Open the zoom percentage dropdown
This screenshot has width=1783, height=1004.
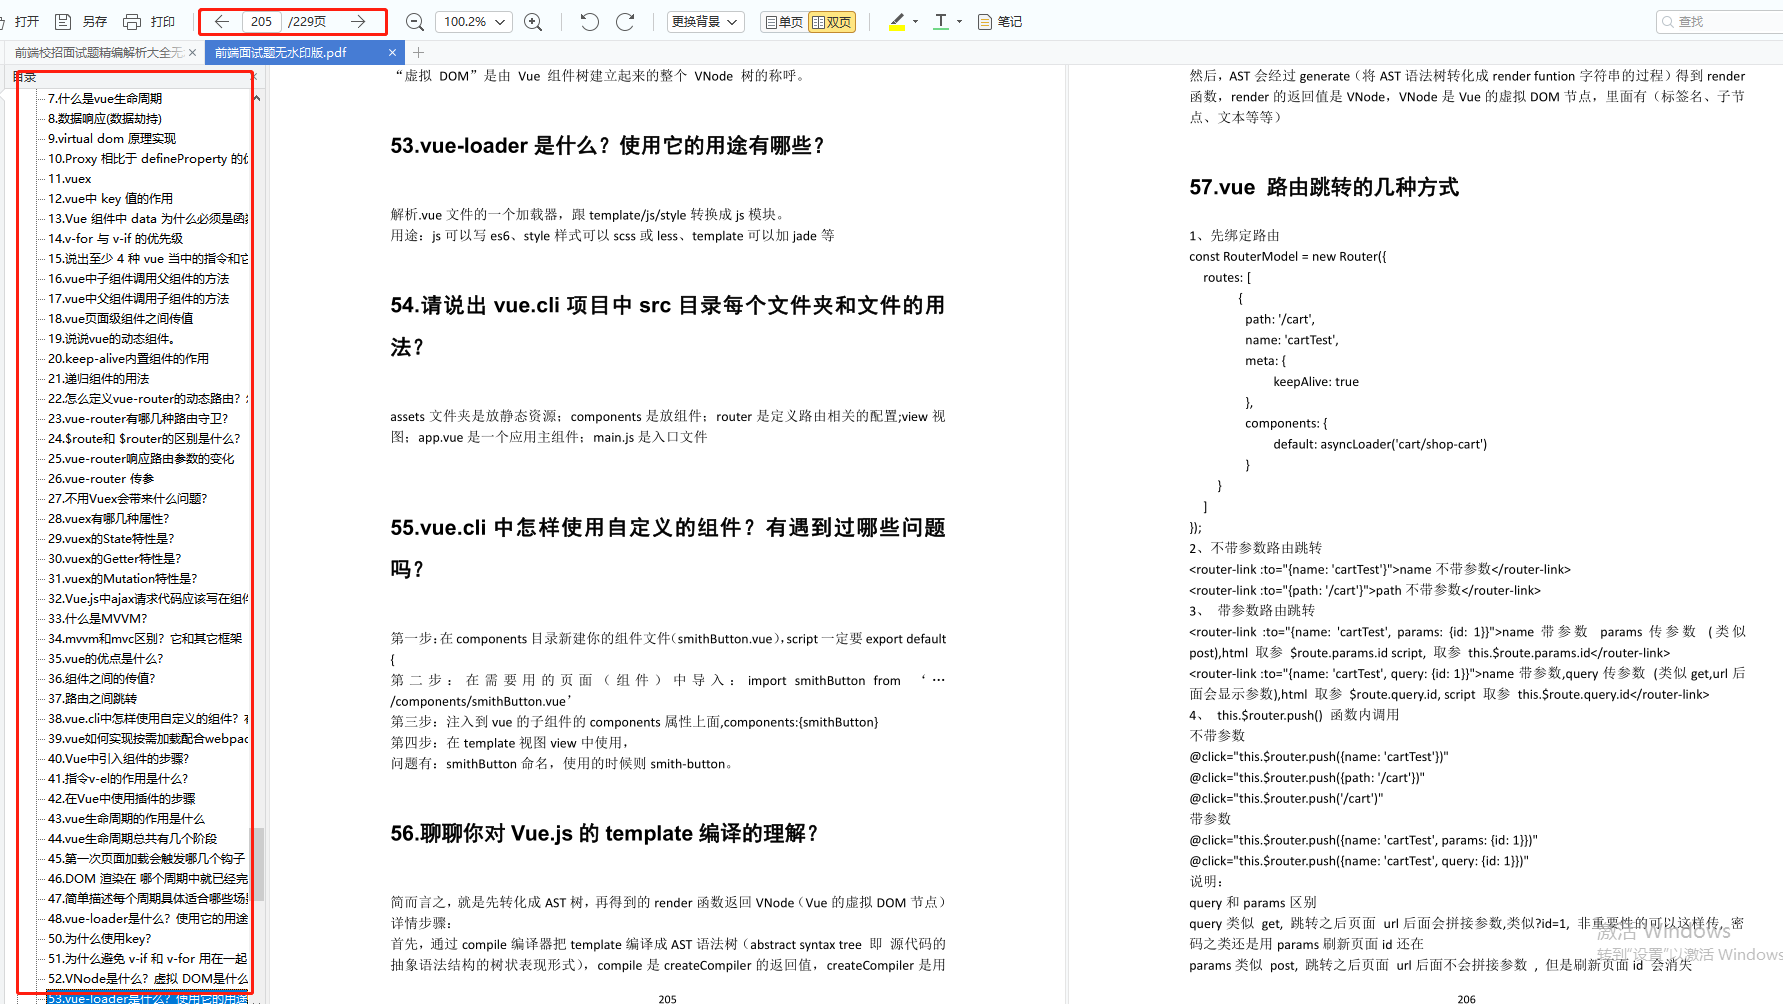[x=473, y=21]
